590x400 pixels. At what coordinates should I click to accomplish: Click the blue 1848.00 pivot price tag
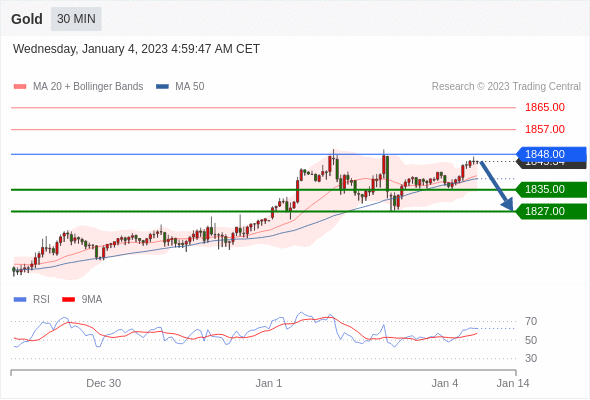click(551, 154)
